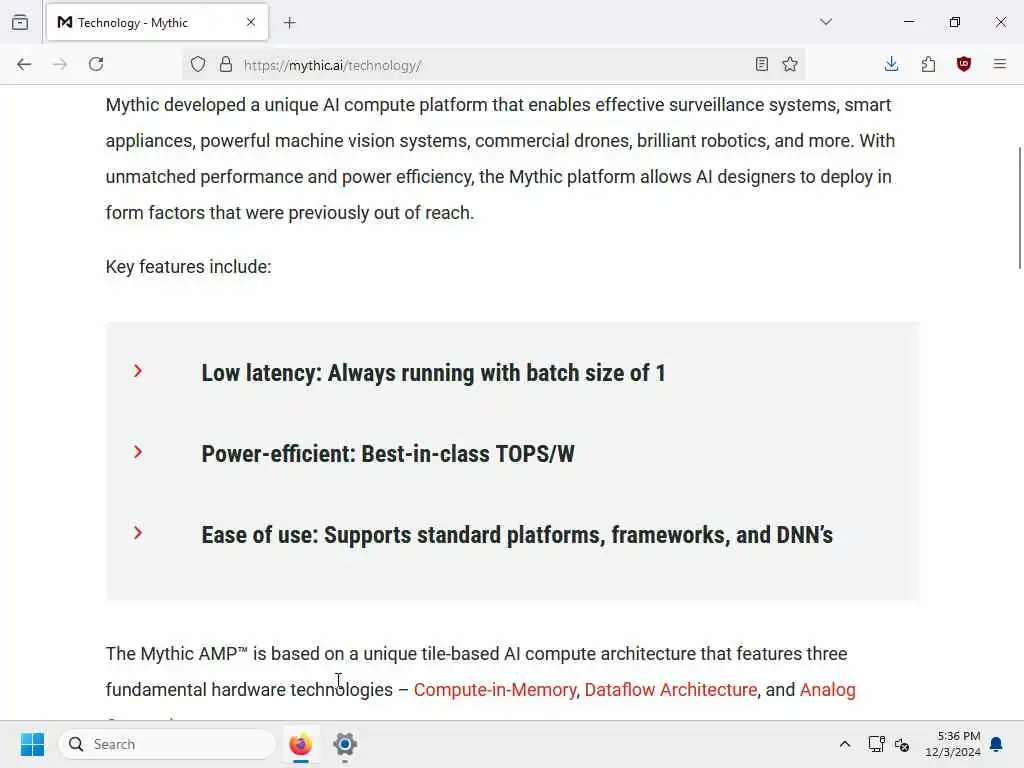Viewport: 1024px width, 768px height.
Task: Close the Technology - Mythic tab
Action: coord(251,22)
